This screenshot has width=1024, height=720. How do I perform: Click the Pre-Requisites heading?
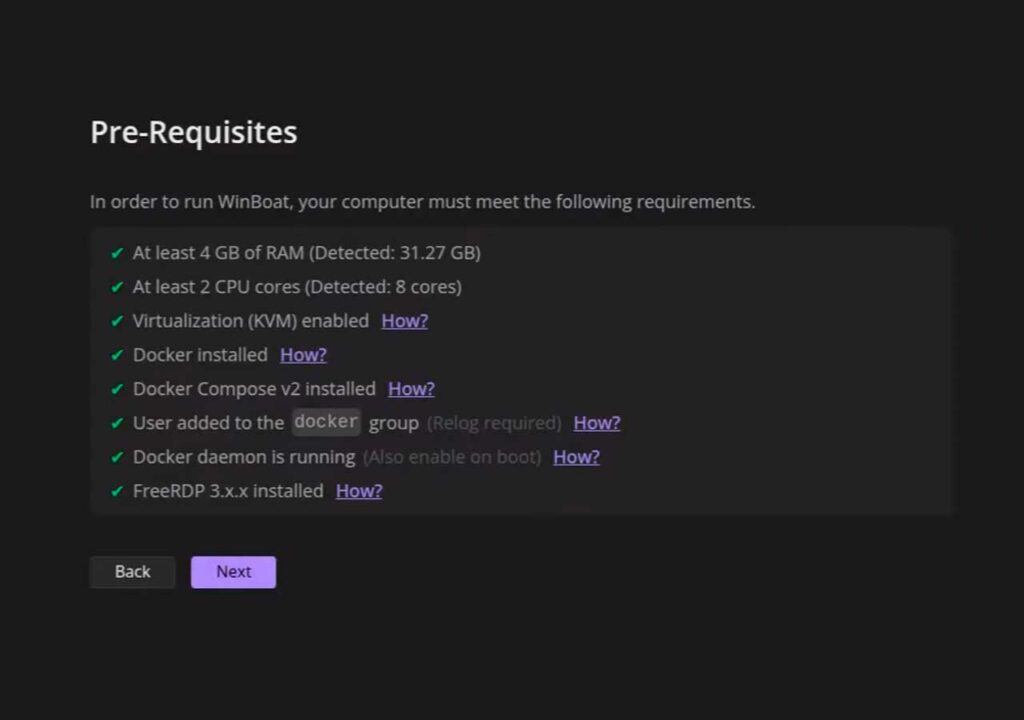tap(194, 133)
